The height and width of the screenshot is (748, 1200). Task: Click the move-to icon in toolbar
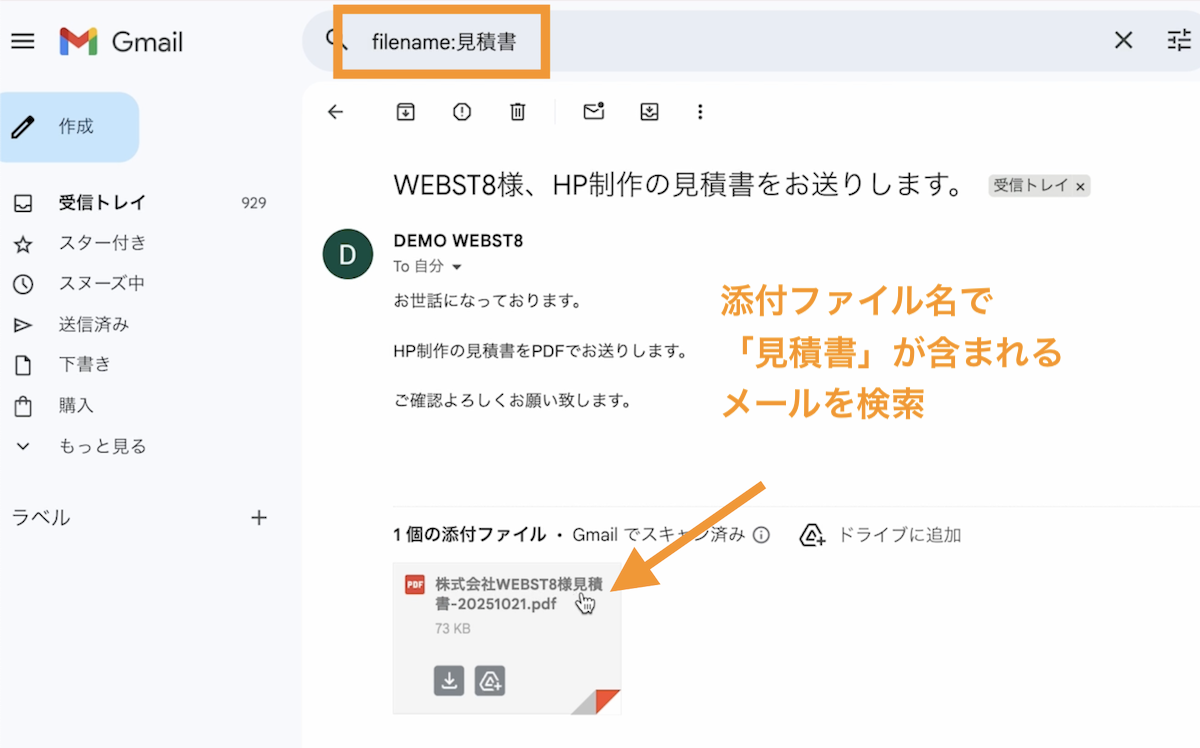click(x=650, y=112)
